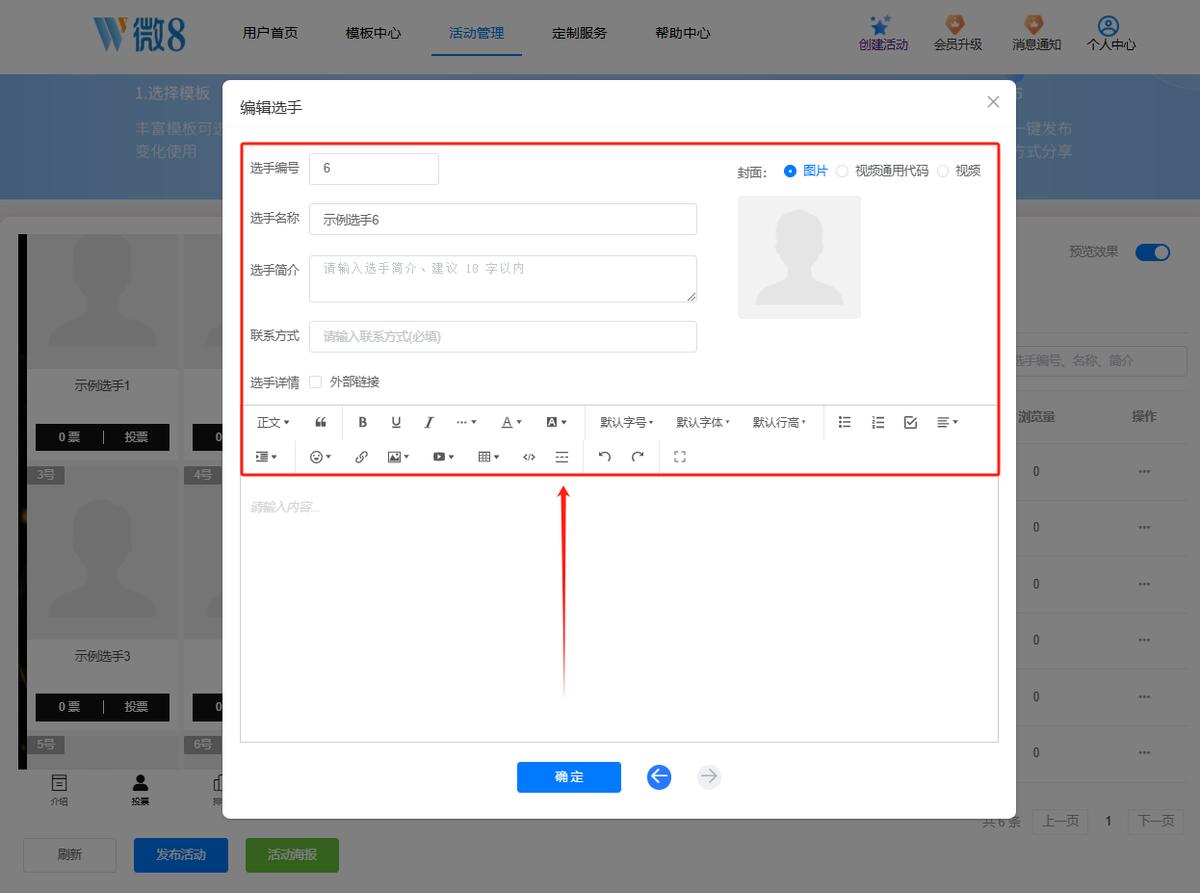This screenshot has height=893, width=1200.
Task: Select 视频通用代码 as the cover type
Action: tap(883, 171)
